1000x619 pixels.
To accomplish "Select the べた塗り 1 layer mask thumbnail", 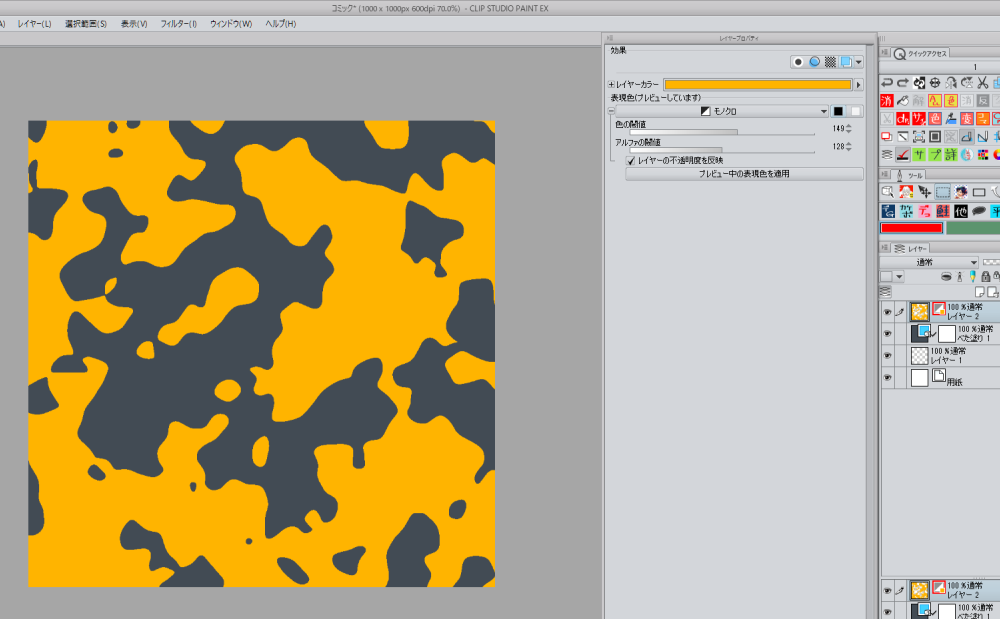I will pos(946,333).
